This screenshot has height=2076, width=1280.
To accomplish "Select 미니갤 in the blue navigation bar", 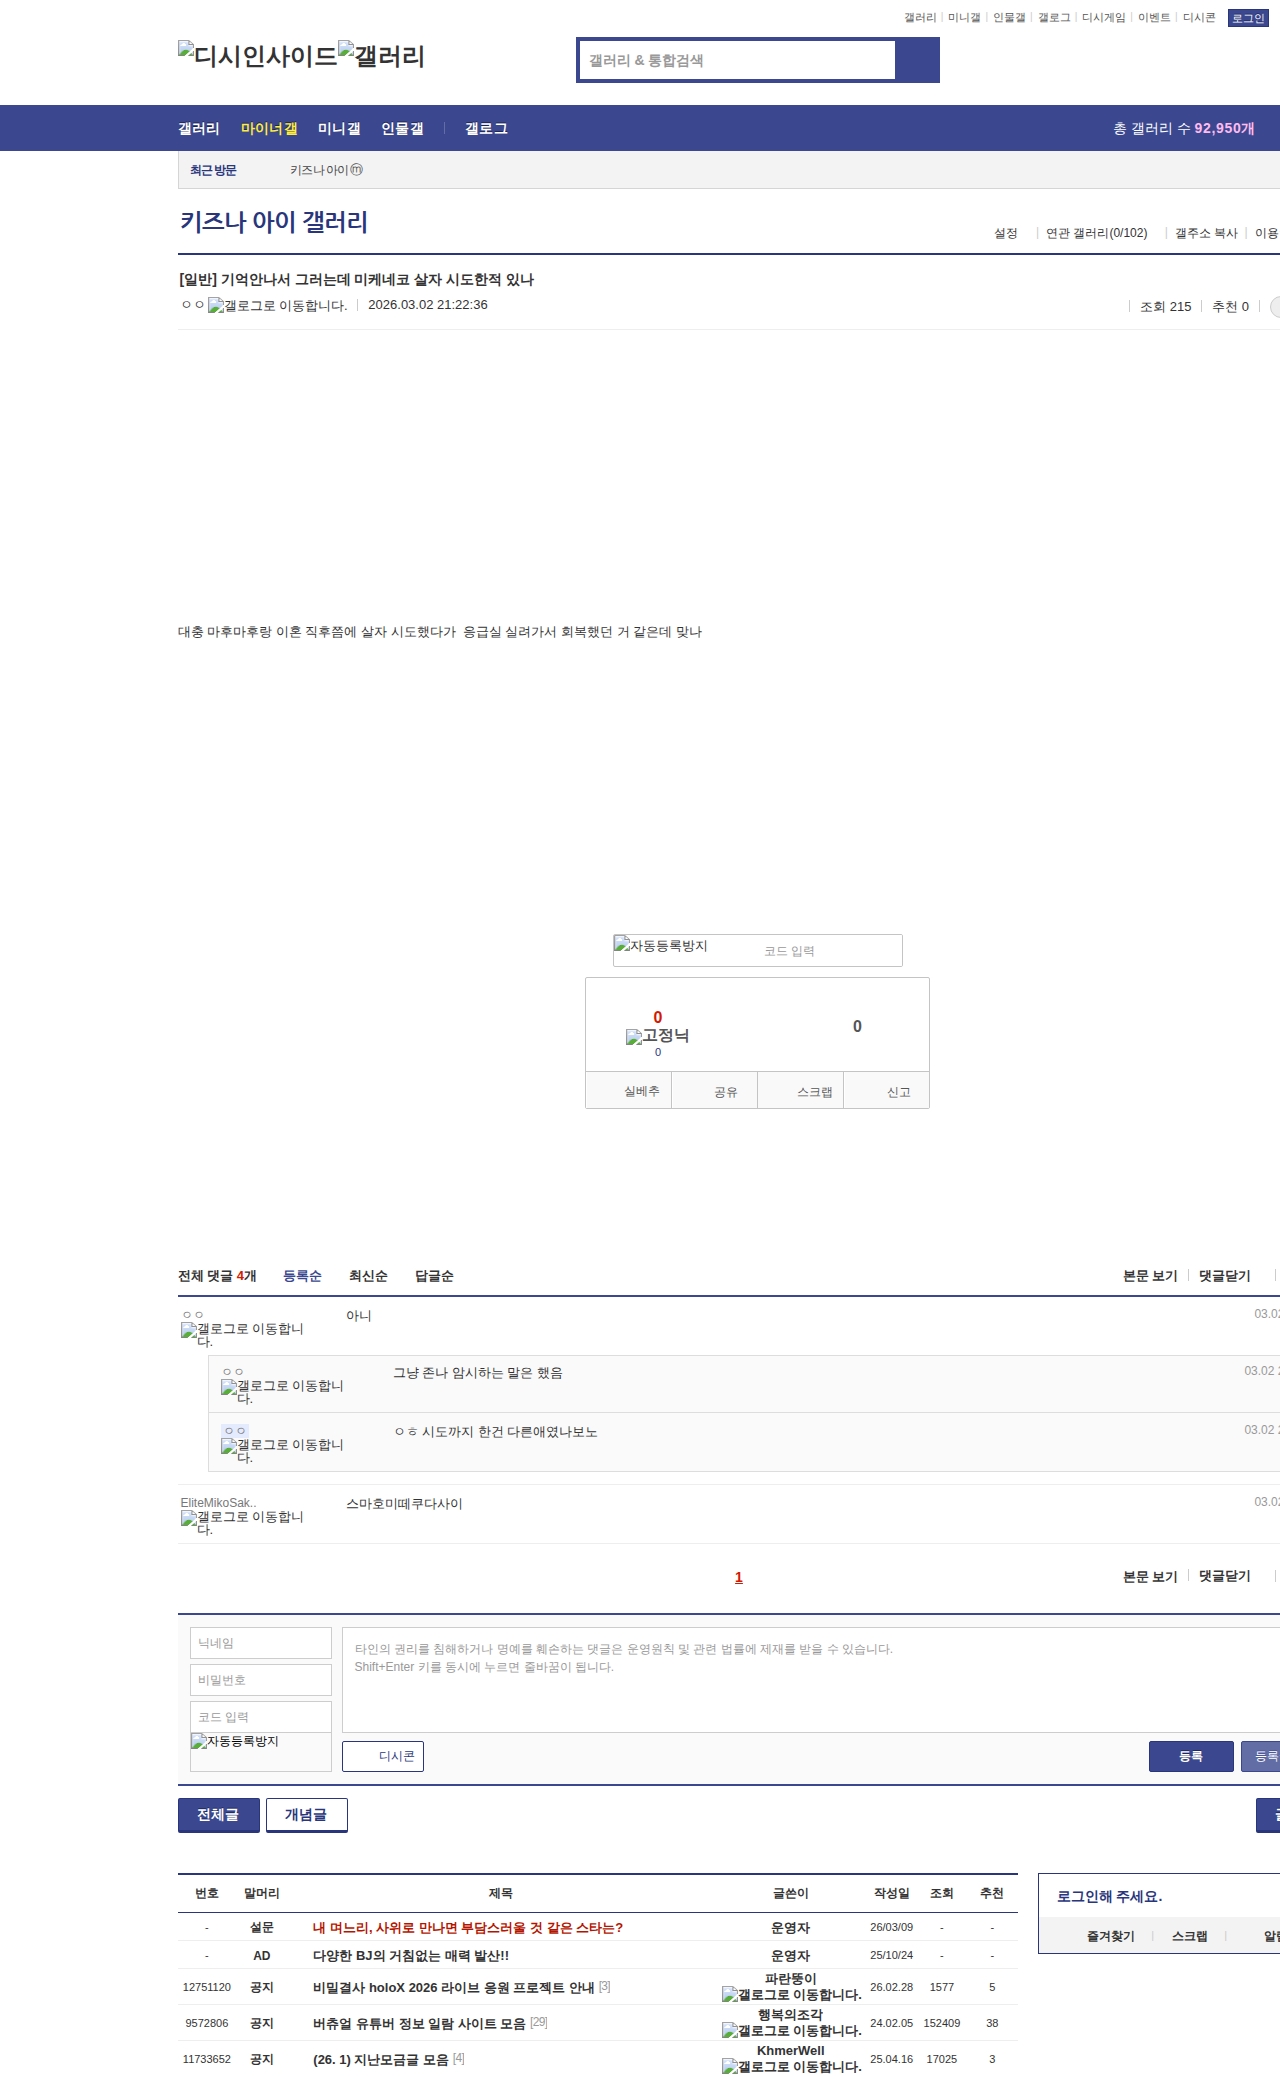I will (339, 128).
